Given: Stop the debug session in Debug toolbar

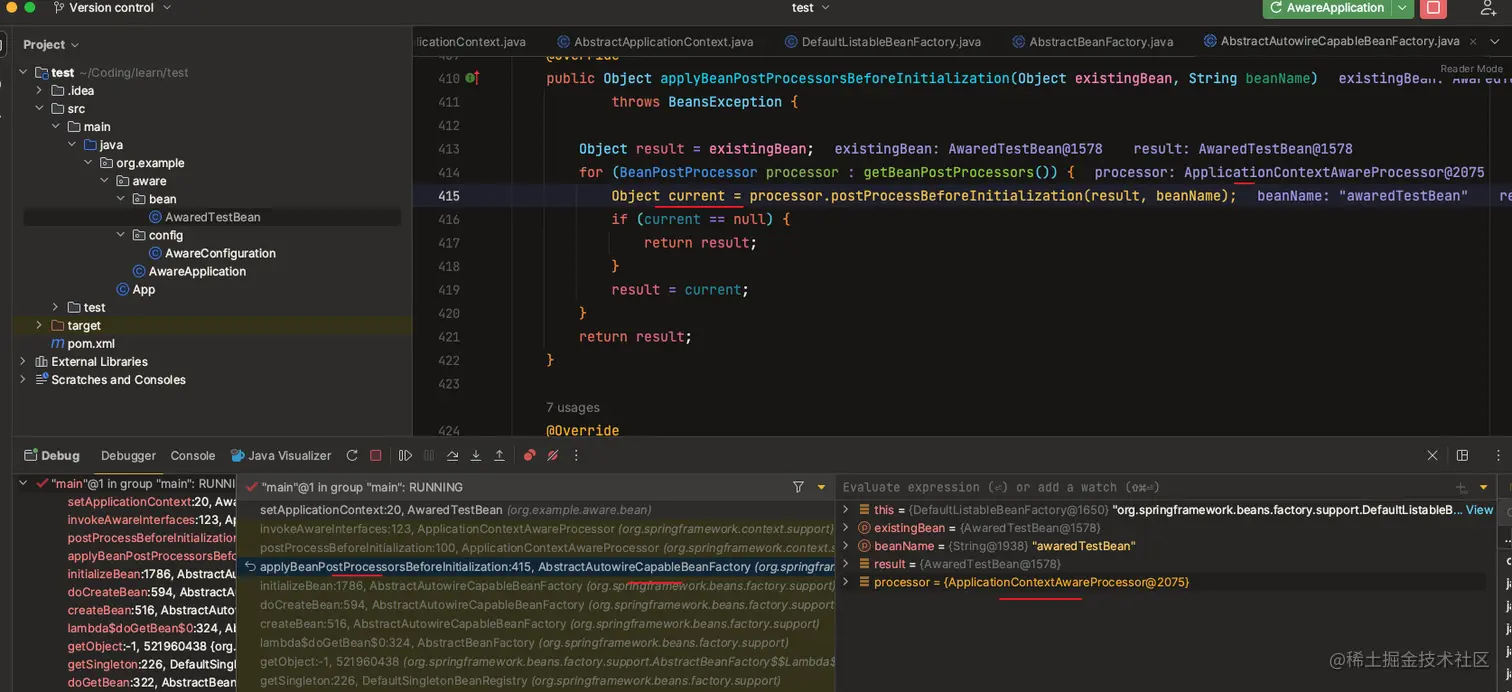Looking at the screenshot, I should pos(376,455).
